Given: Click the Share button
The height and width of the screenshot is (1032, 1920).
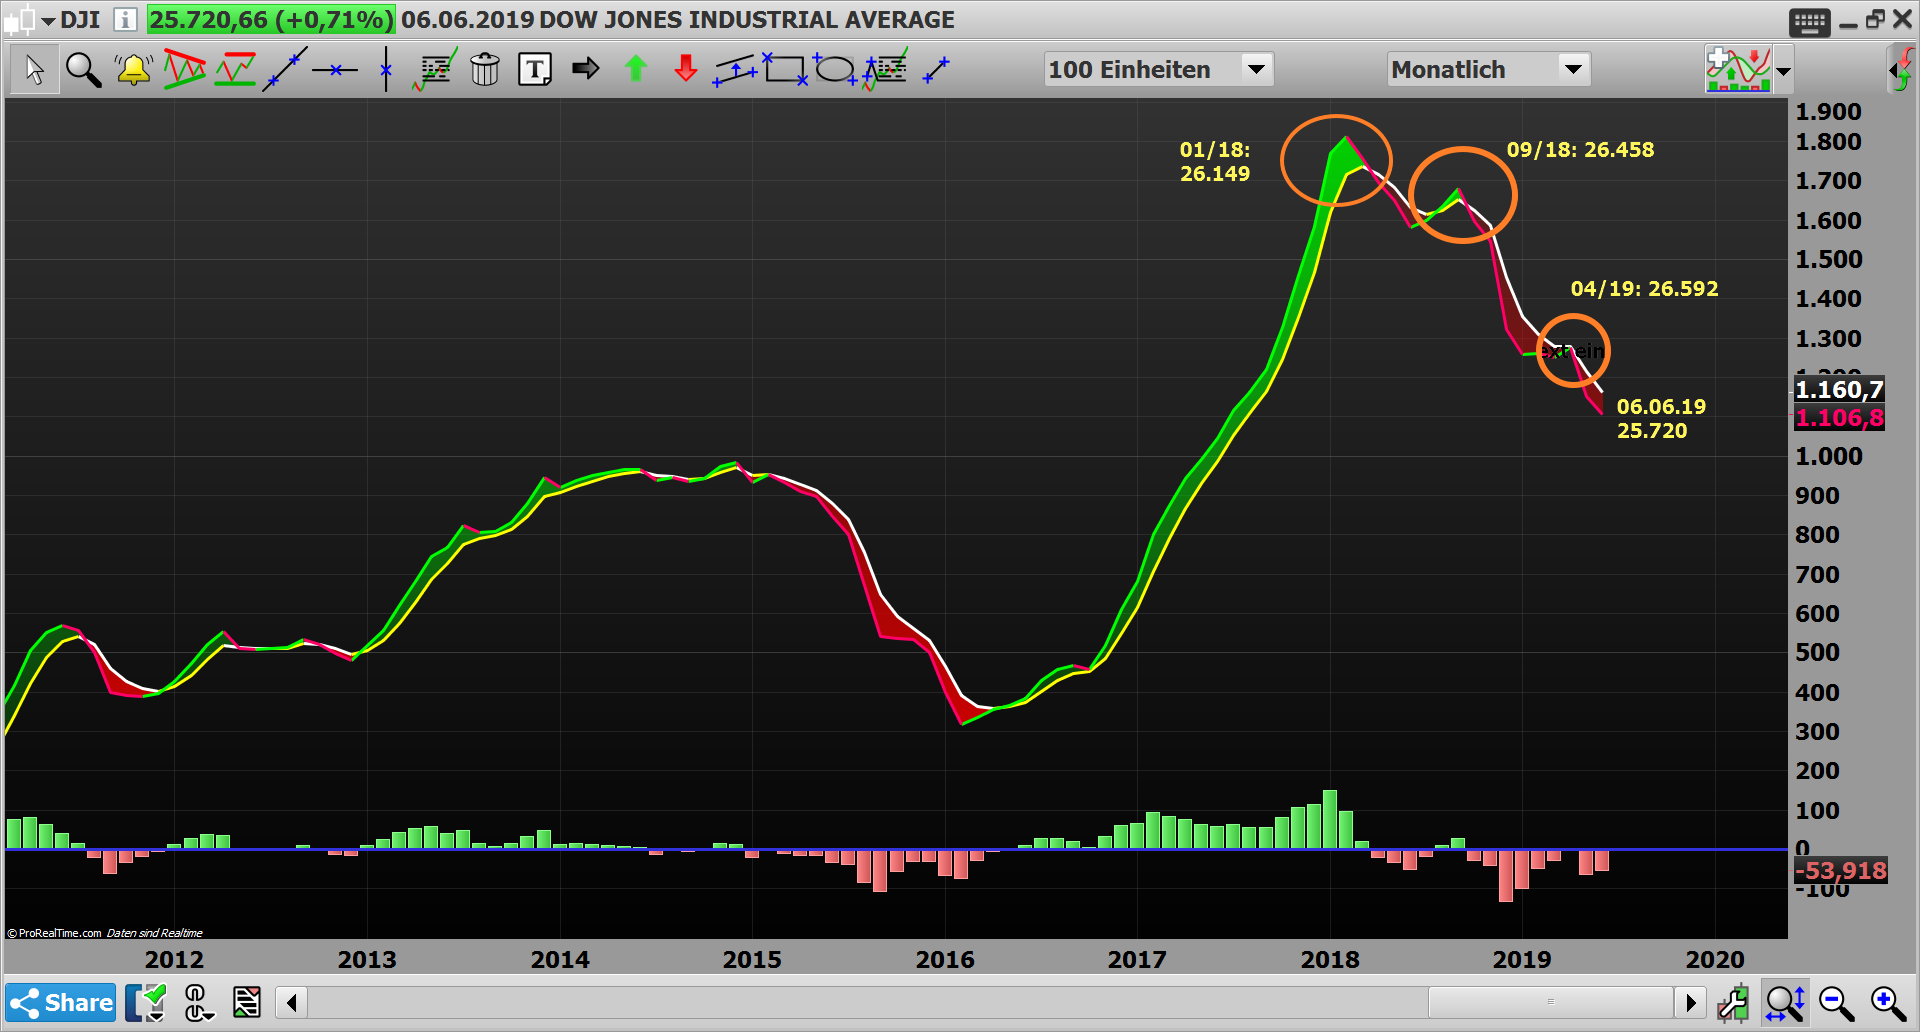Looking at the screenshot, I should [x=61, y=1002].
